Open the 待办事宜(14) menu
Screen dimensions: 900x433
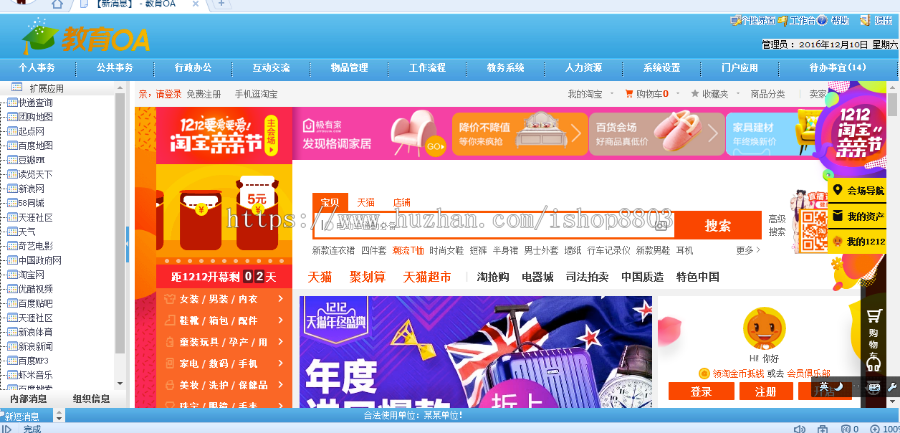838,68
